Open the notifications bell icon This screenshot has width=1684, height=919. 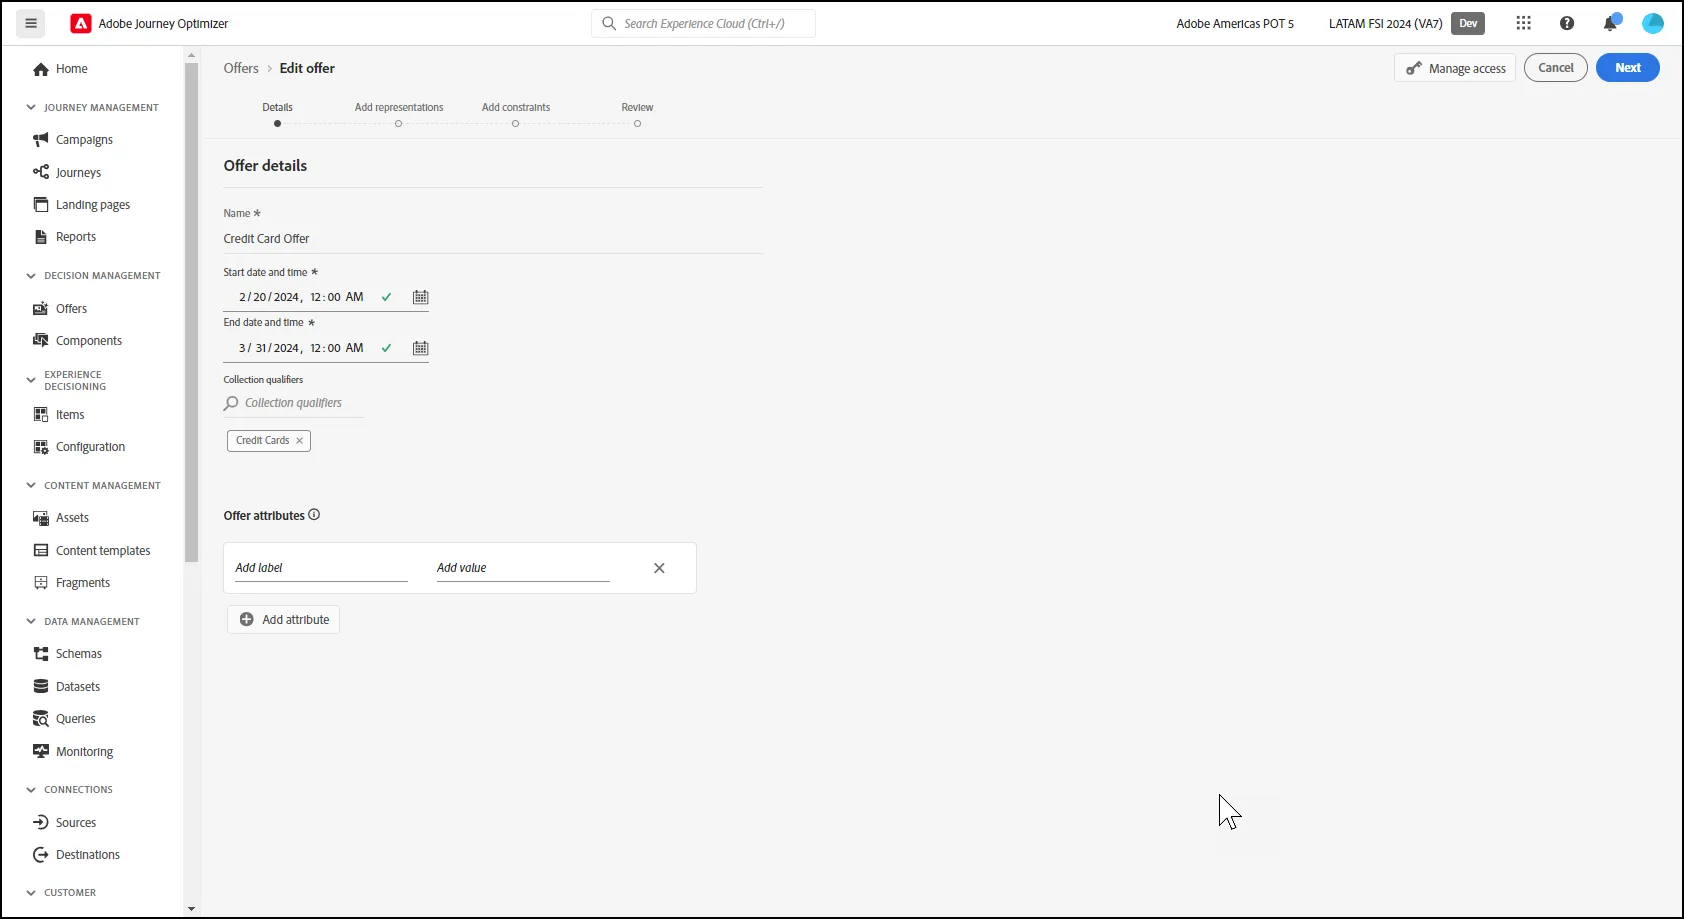coord(1610,23)
